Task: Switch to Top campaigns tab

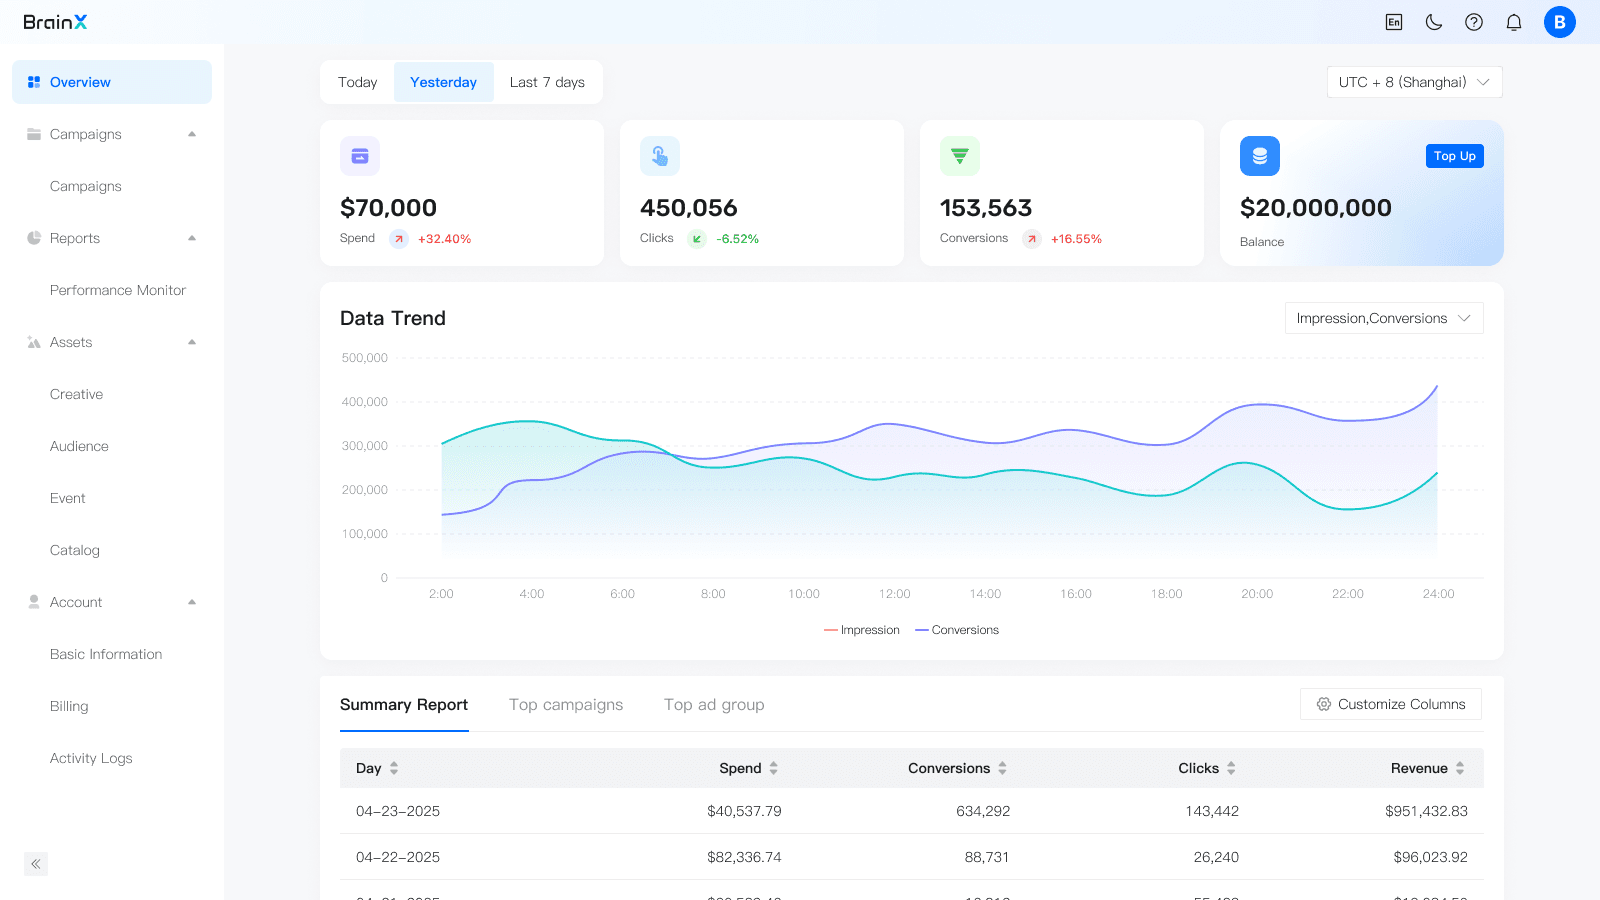Action: 566,705
